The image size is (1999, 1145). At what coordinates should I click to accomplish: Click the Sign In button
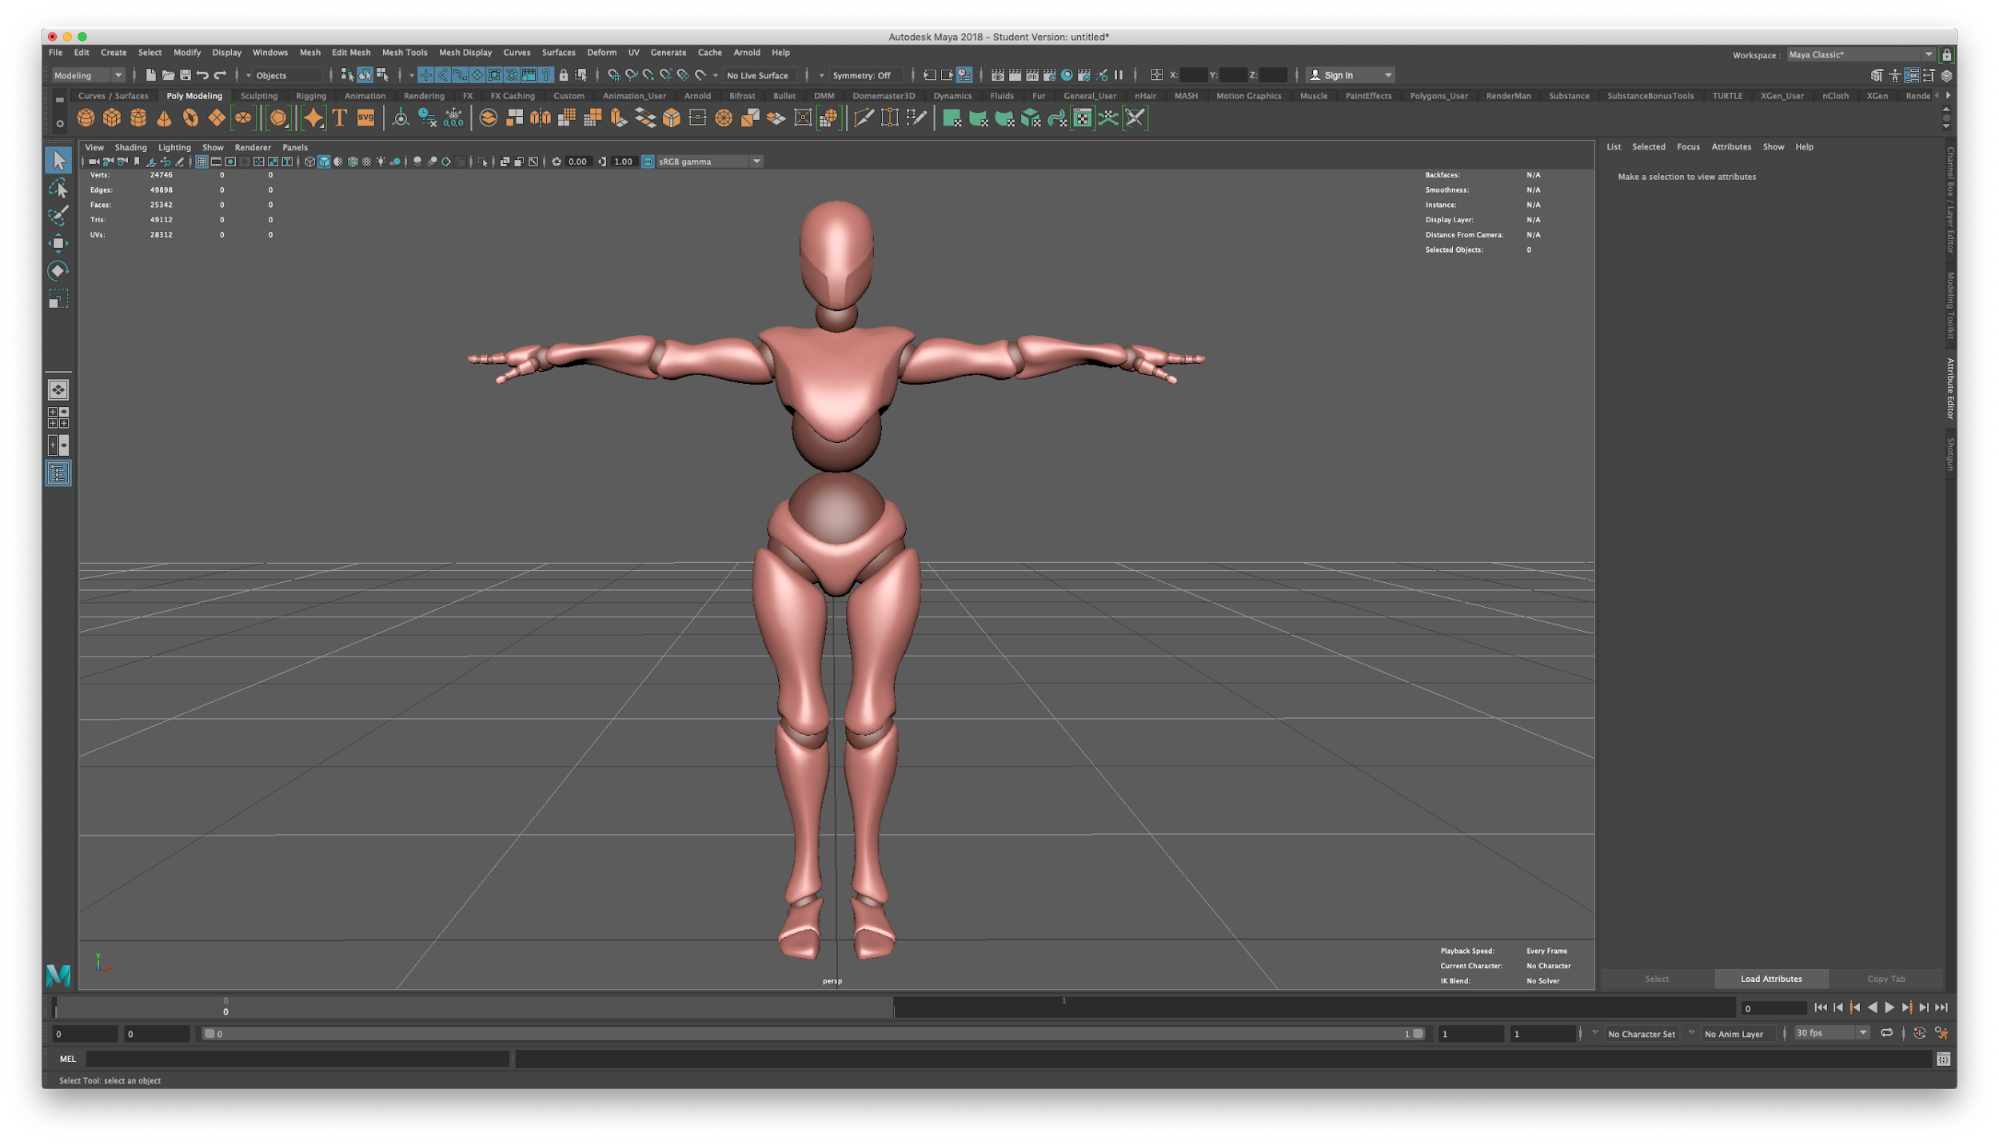click(x=1338, y=75)
